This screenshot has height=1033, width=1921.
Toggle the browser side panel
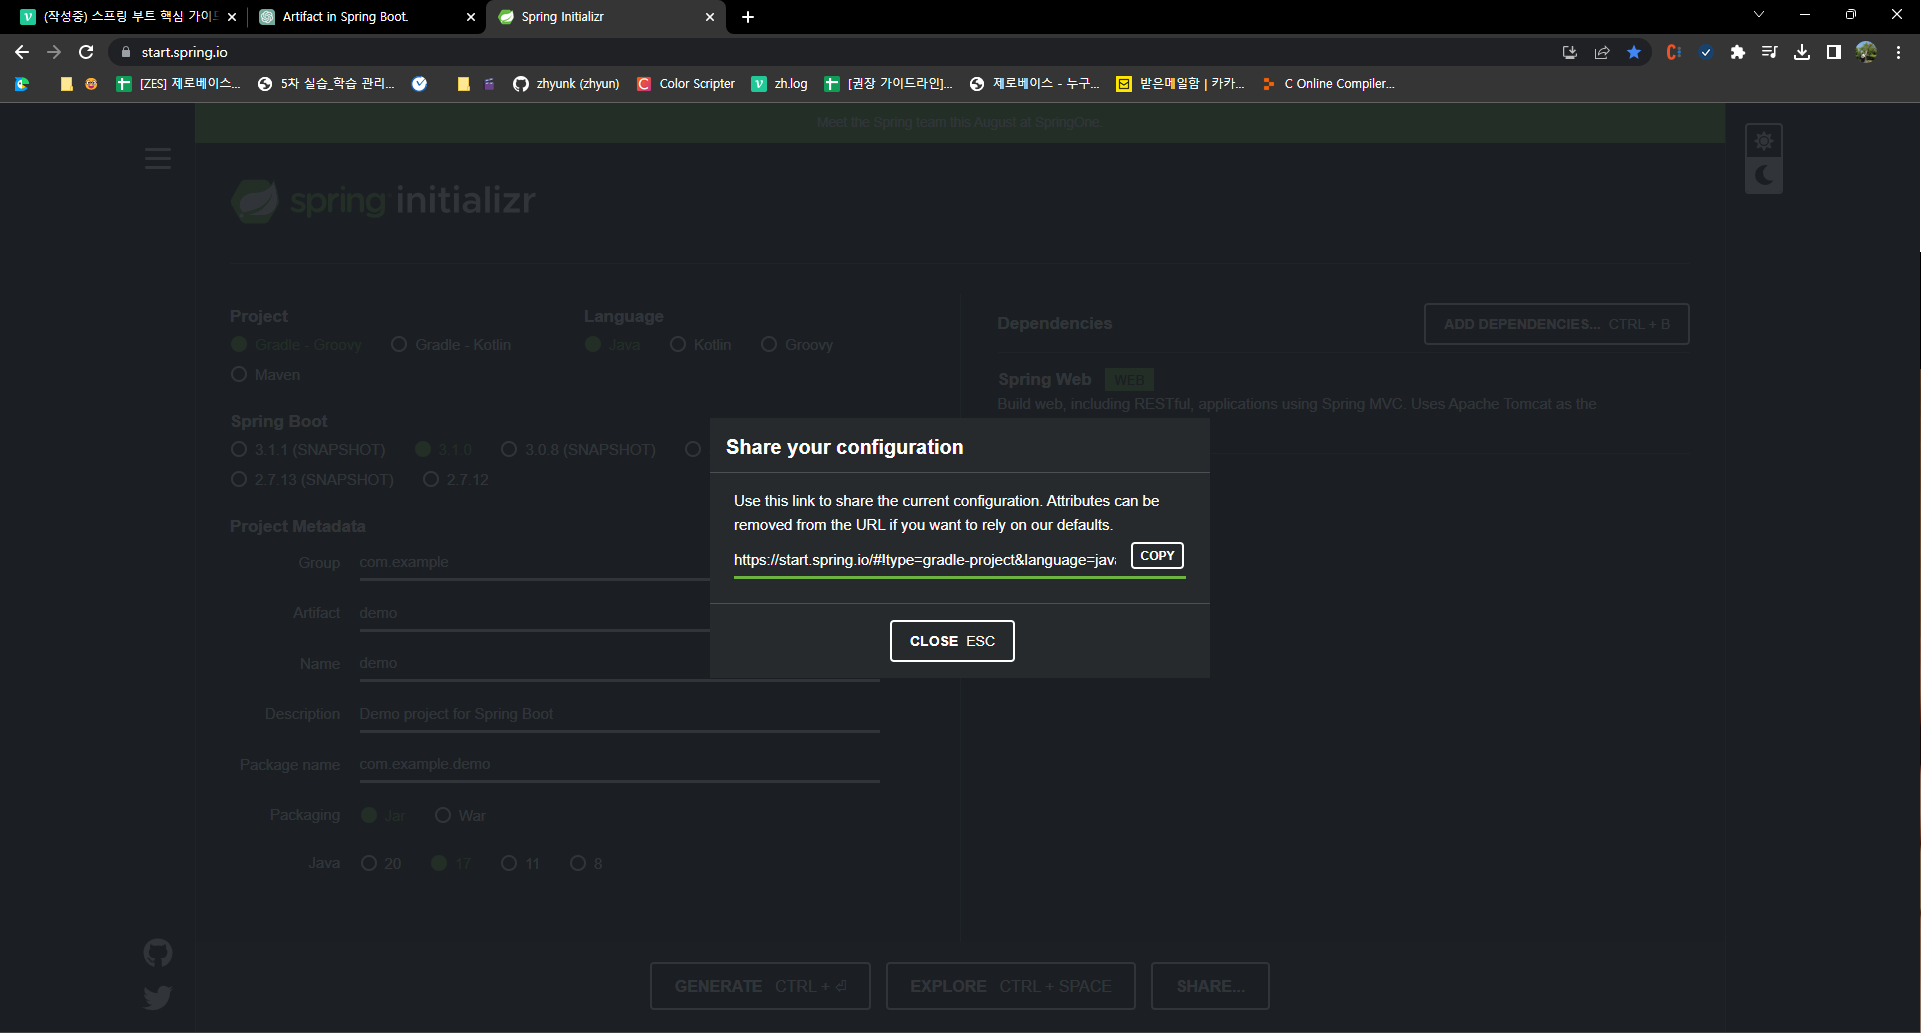pyautogui.click(x=1834, y=52)
